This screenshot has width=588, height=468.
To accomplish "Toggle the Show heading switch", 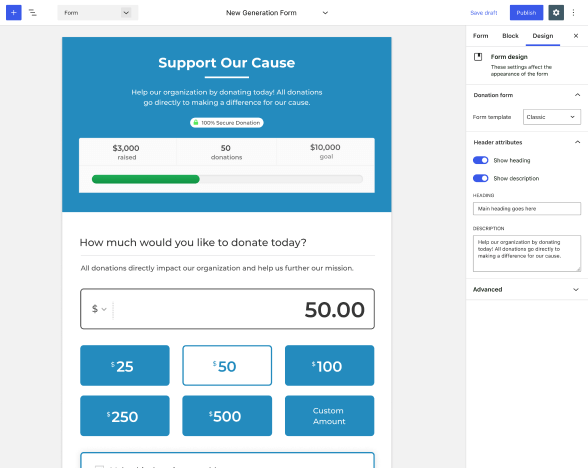I will [x=480, y=160].
